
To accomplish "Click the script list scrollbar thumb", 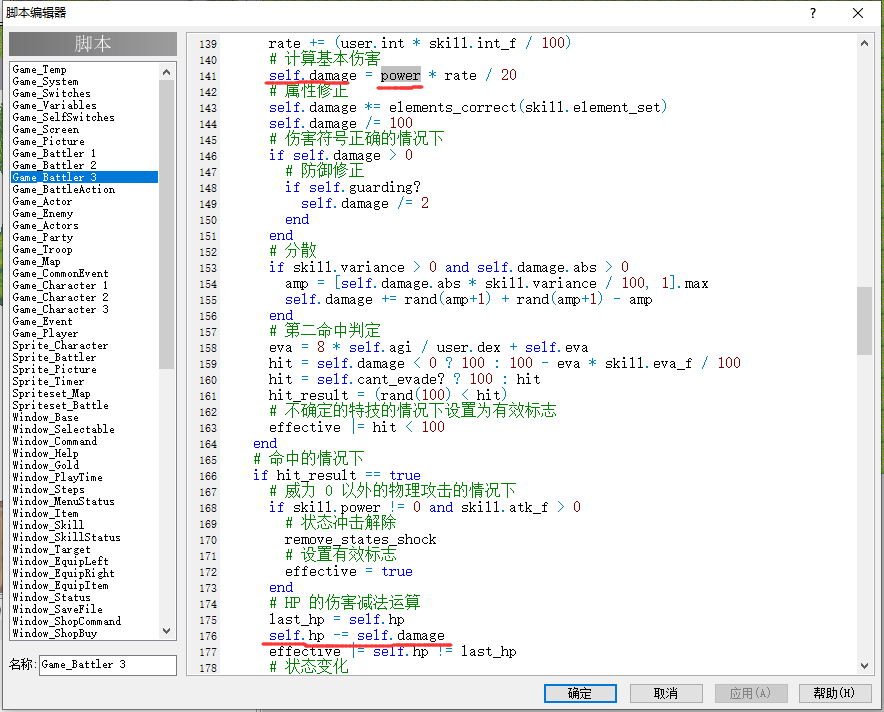I will (166, 224).
